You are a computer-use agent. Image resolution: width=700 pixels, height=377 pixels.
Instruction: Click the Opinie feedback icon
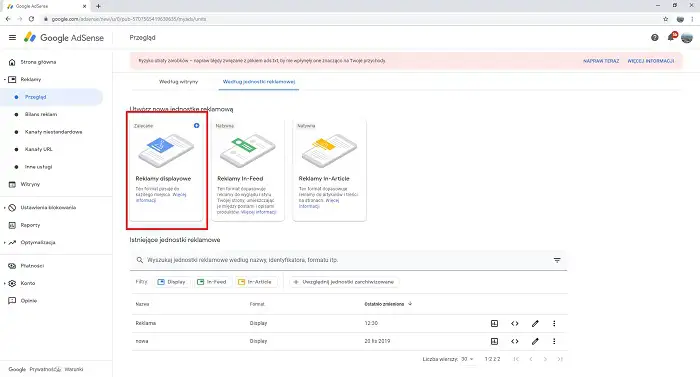[12, 301]
